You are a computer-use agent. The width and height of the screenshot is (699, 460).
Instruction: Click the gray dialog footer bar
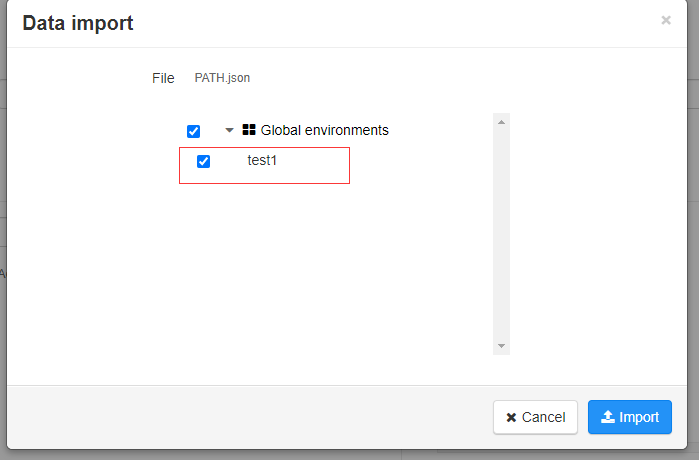(x=250, y=417)
